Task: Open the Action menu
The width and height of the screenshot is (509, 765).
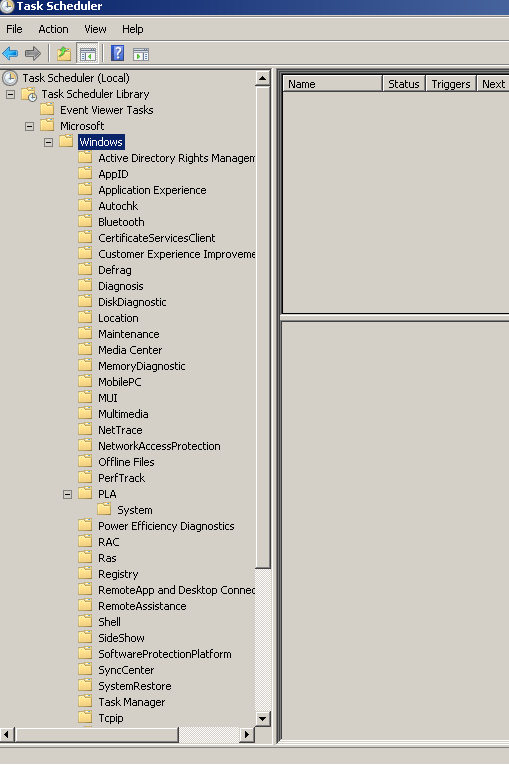Action: [53, 29]
